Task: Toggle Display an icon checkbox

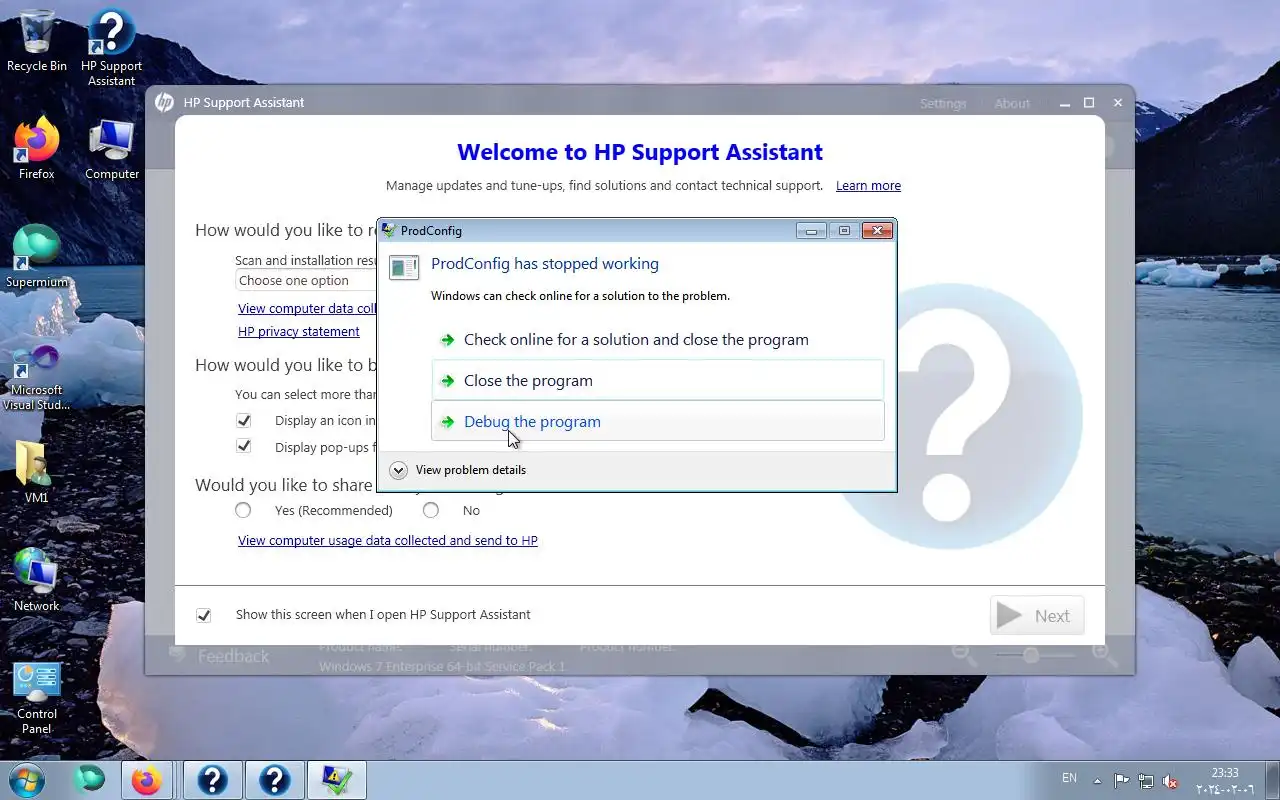Action: pos(243,420)
